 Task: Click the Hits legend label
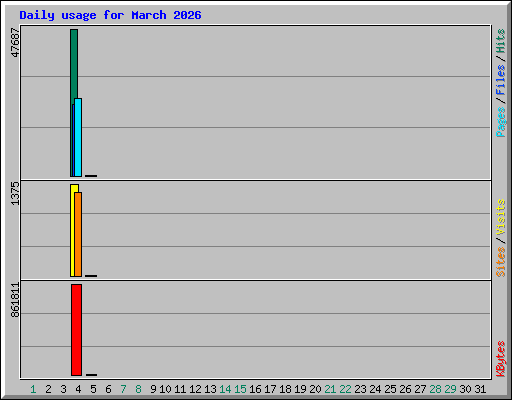(500, 41)
